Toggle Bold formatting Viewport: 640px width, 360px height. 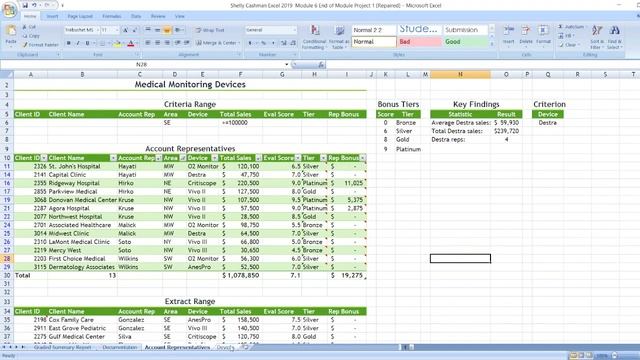69,43
